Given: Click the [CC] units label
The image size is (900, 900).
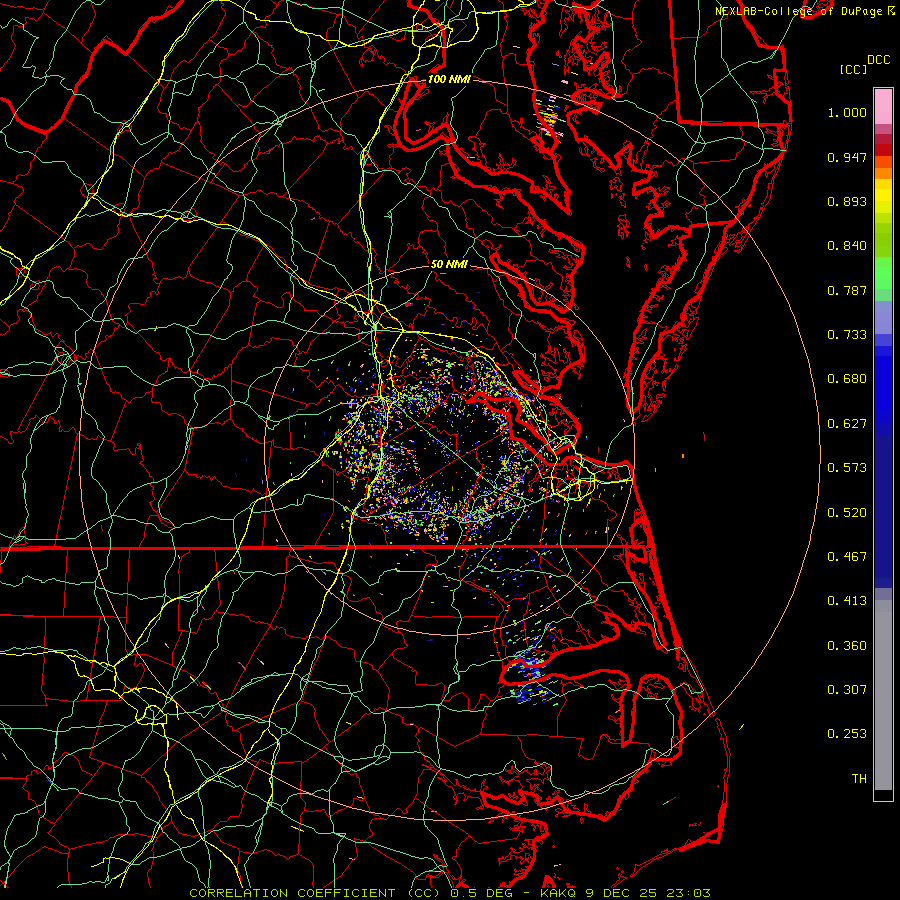Looking at the screenshot, I should coord(853,69).
